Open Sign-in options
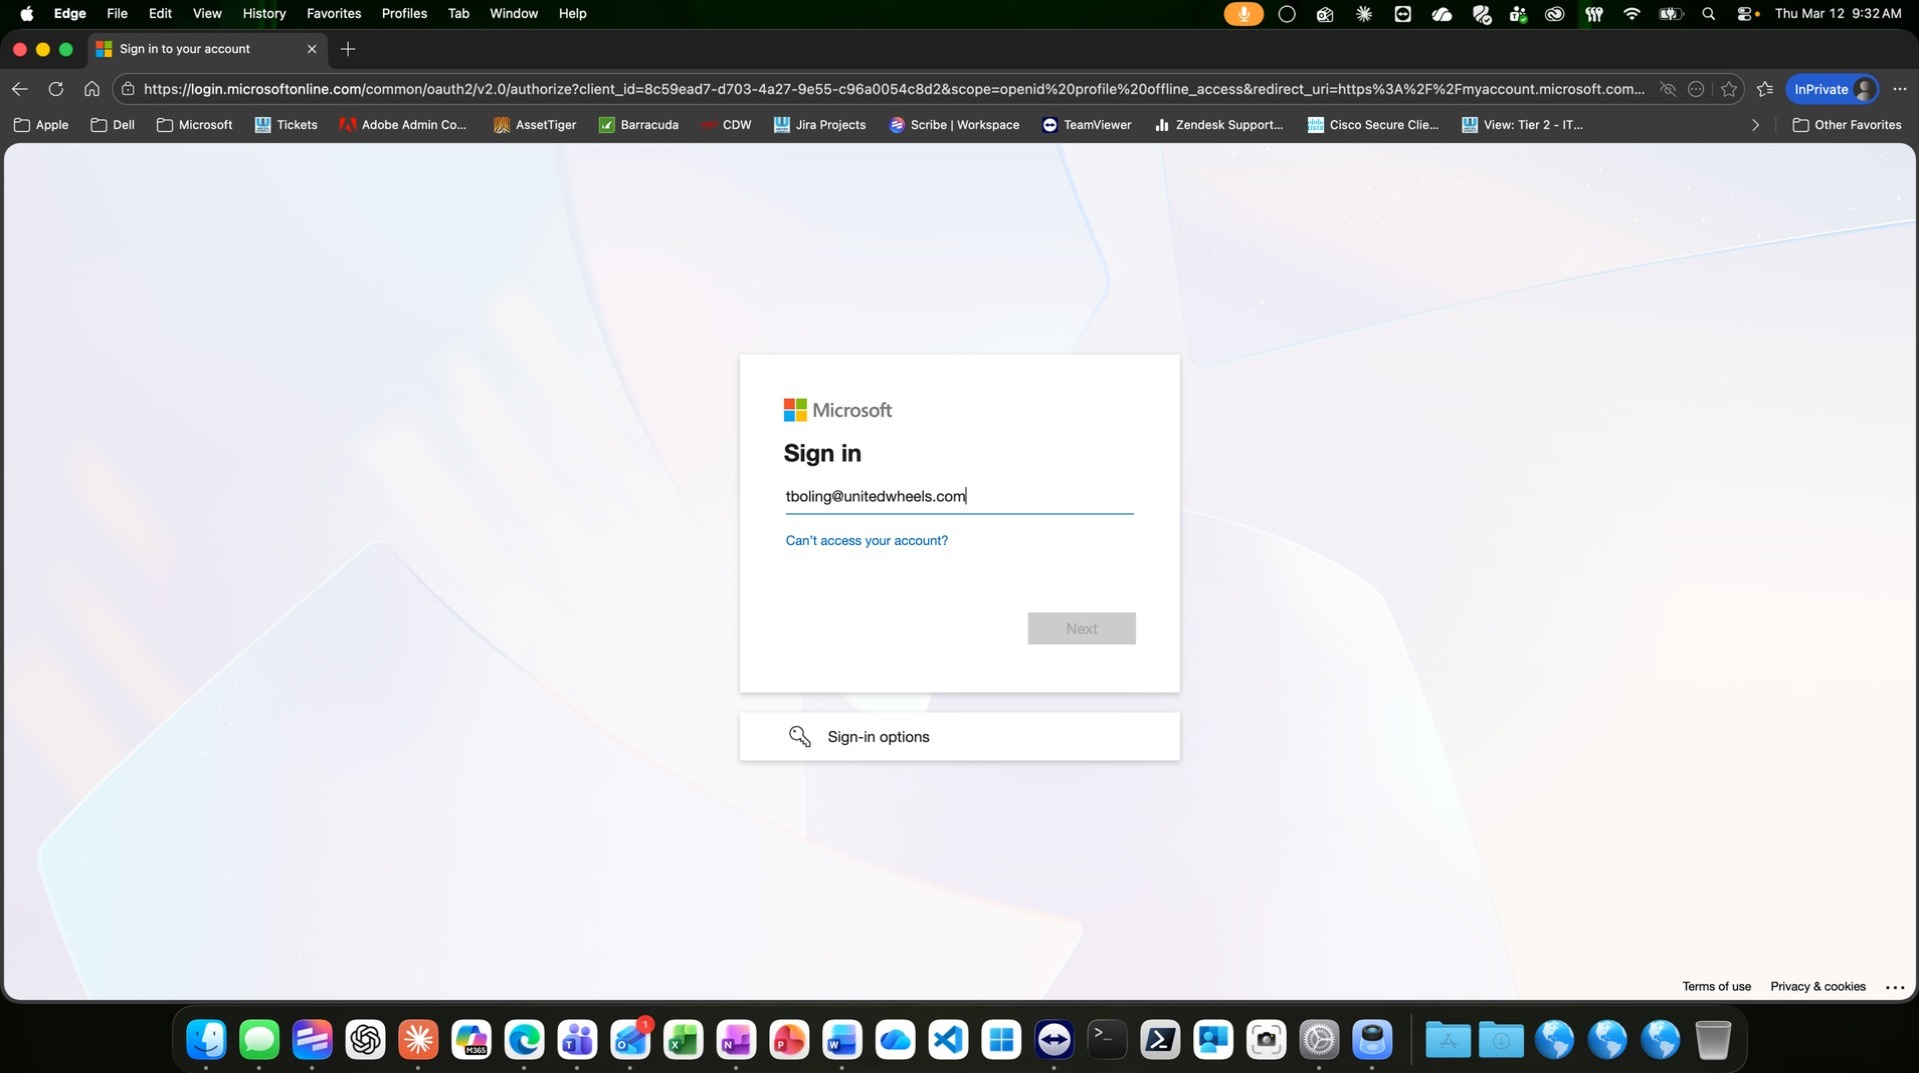 [x=959, y=737]
